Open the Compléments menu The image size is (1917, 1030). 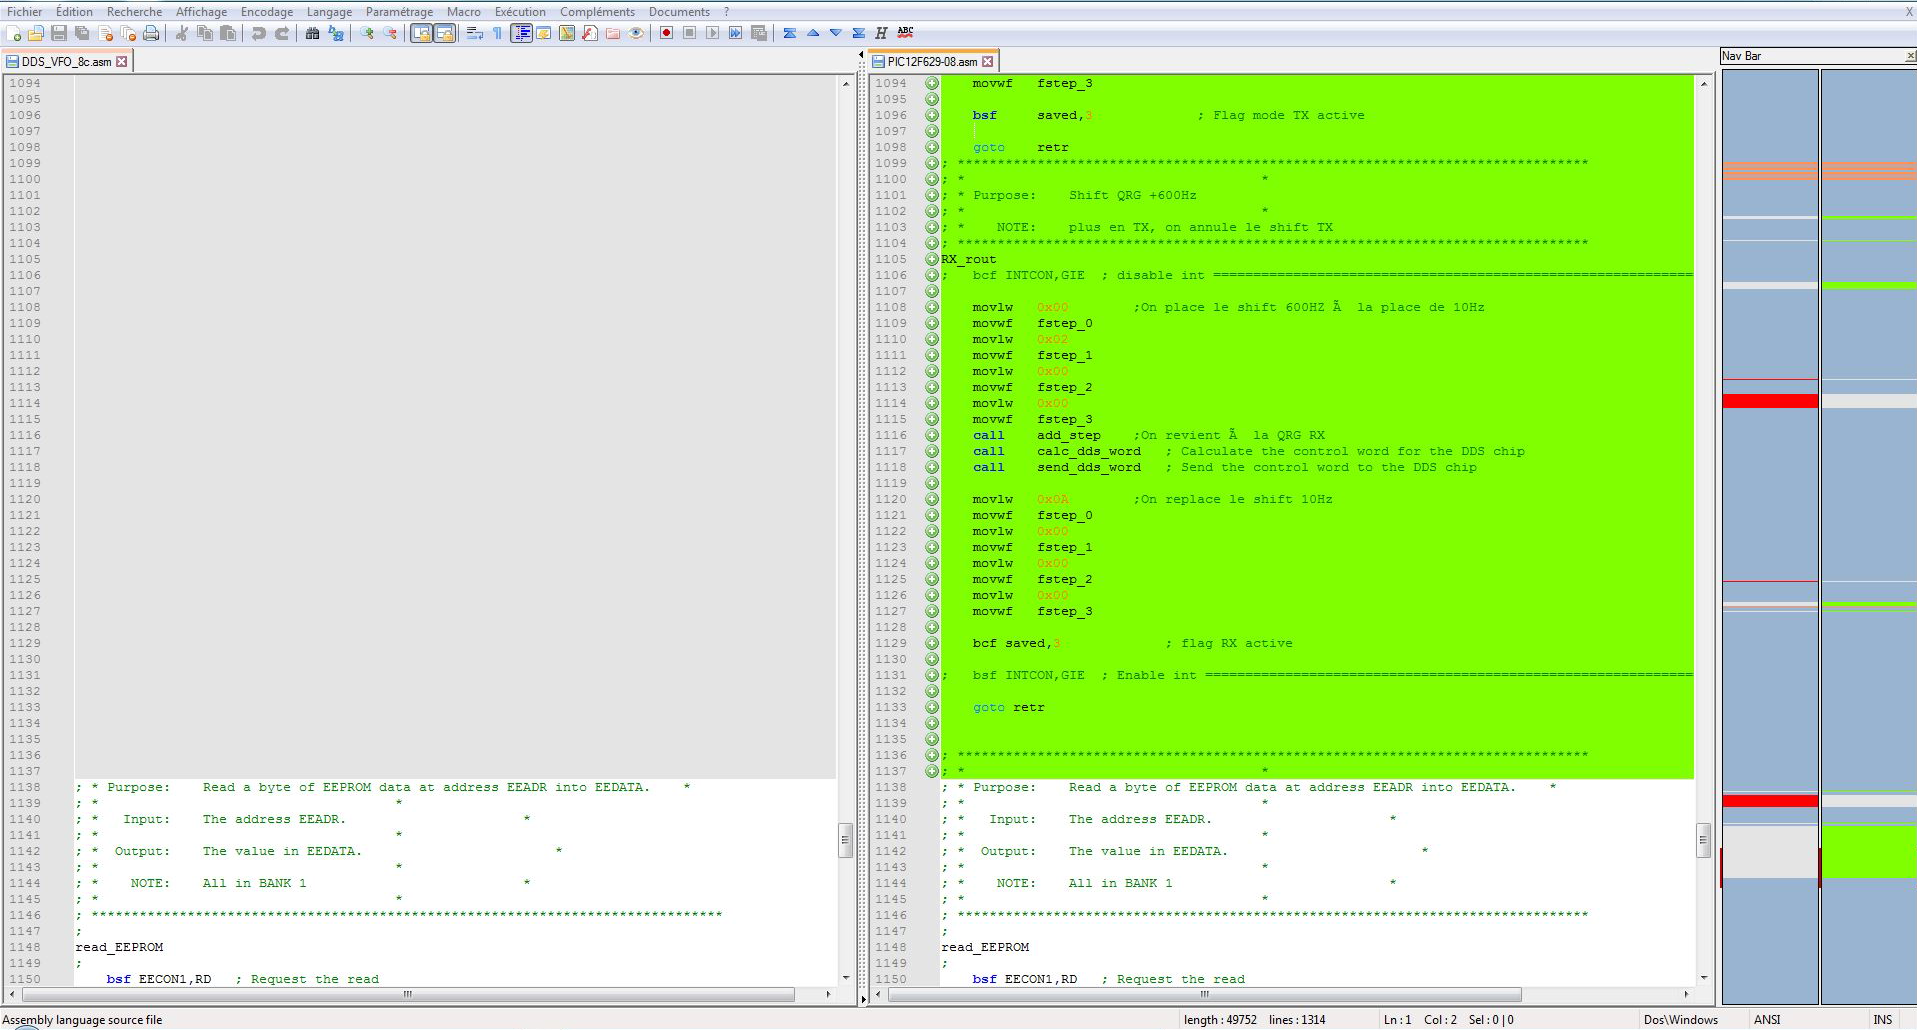coord(597,12)
